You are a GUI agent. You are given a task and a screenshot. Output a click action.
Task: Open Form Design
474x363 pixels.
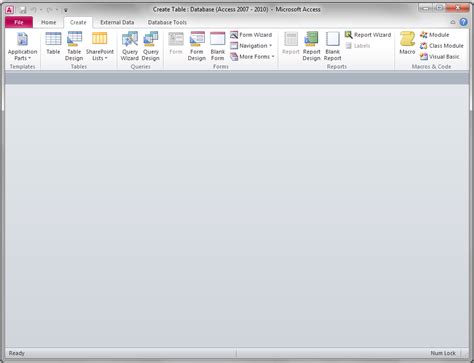197,46
